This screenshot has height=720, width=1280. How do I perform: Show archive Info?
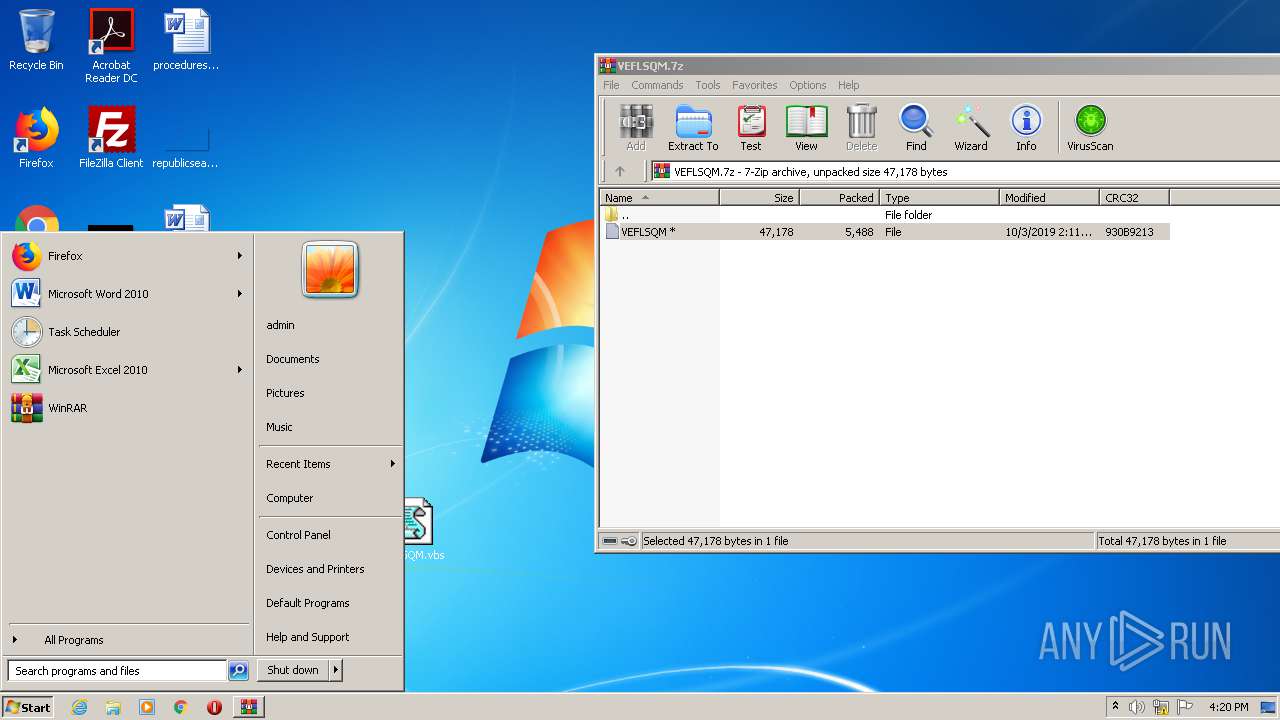[x=1026, y=128]
